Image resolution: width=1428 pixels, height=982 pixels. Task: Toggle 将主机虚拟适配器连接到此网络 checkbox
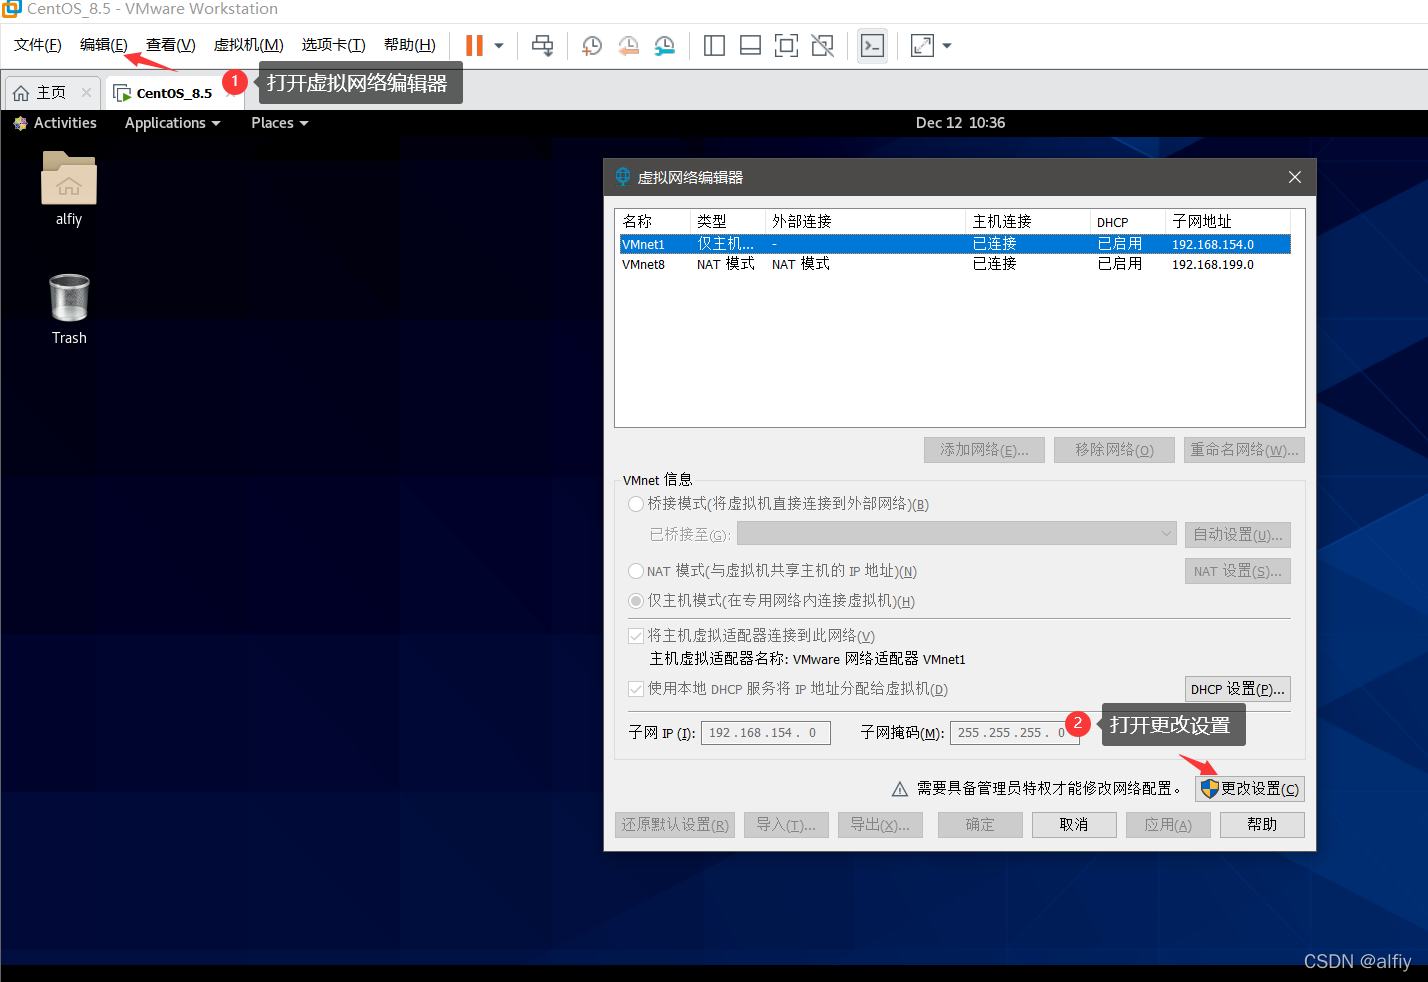pos(636,636)
